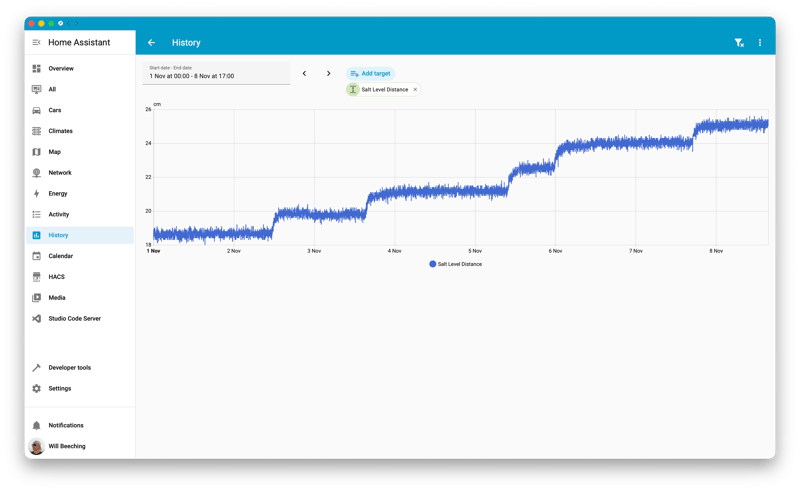Open the Map panel
800x491 pixels.
pyautogui.click(x=55, y=152)
